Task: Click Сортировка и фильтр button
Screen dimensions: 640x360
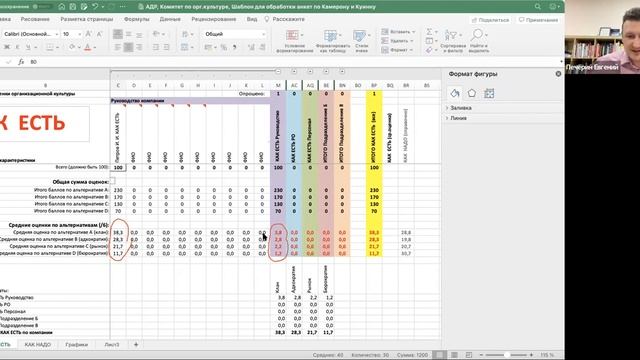Action: click(x=453, y=41)
